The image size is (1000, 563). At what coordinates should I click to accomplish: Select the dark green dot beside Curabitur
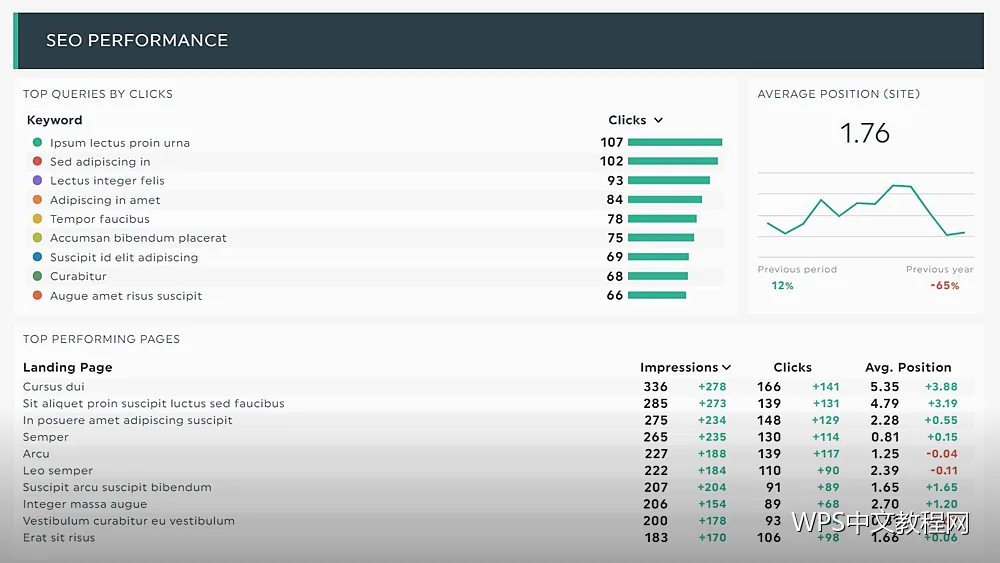click(x=37, y=276)
